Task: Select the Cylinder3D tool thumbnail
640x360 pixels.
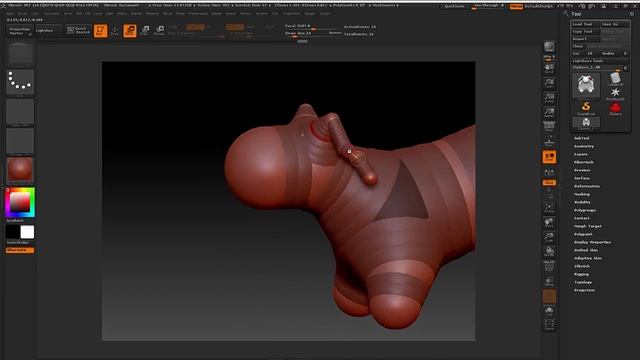Action: coord(615,79)
